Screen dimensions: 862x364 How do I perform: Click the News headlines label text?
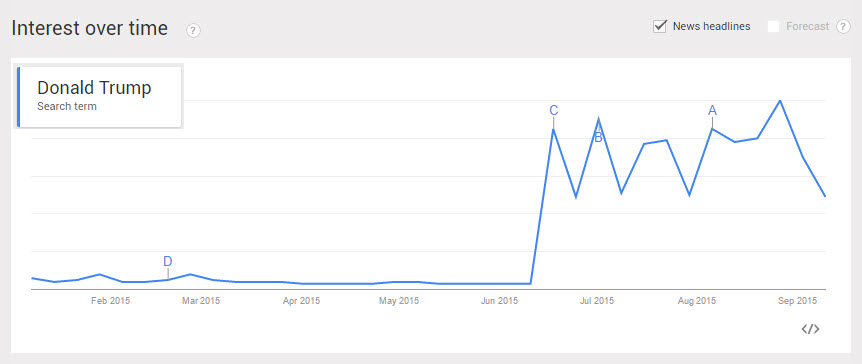tap(711, 26)
